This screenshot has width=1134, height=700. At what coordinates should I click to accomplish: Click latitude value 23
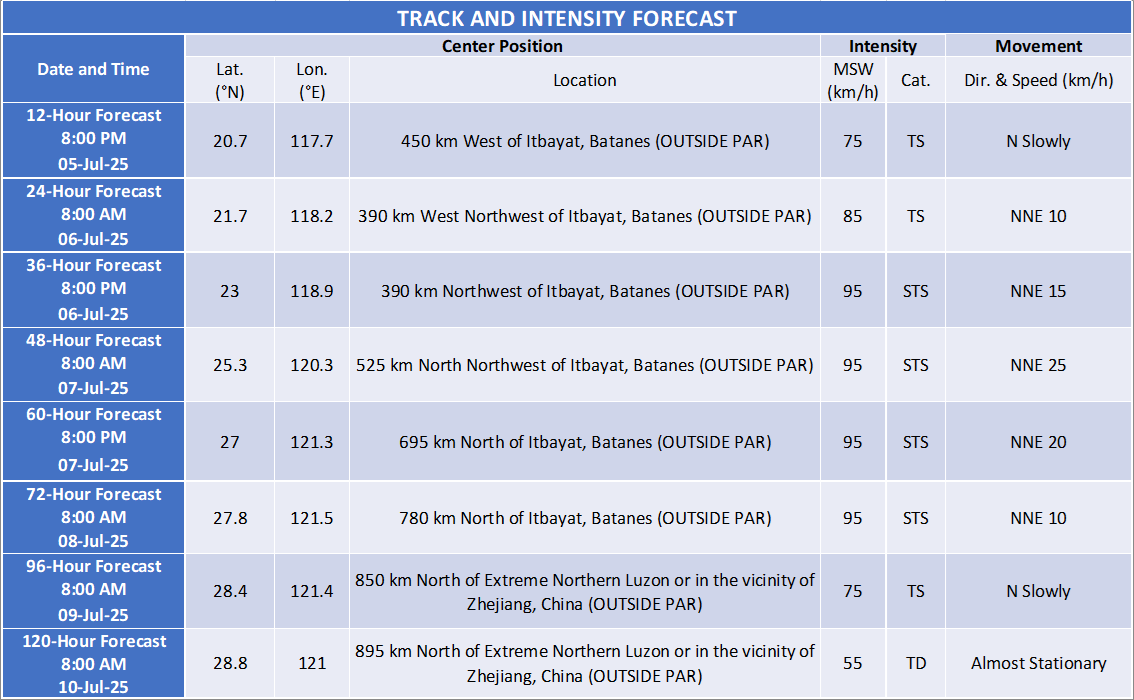click(230, 291)
